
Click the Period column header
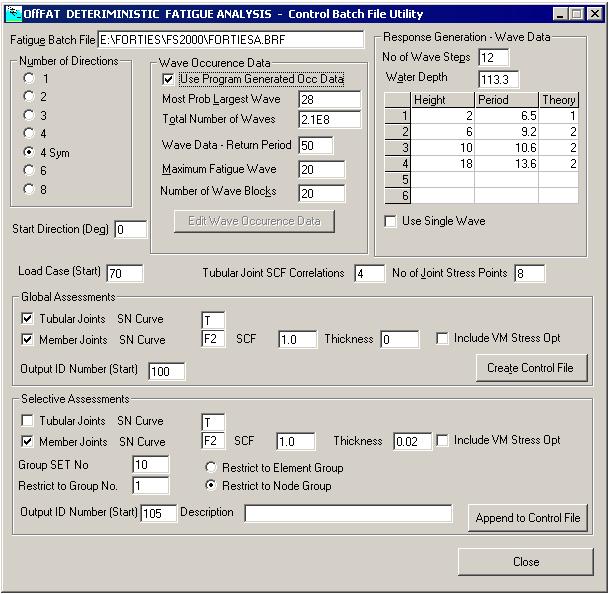pos(507,100)
